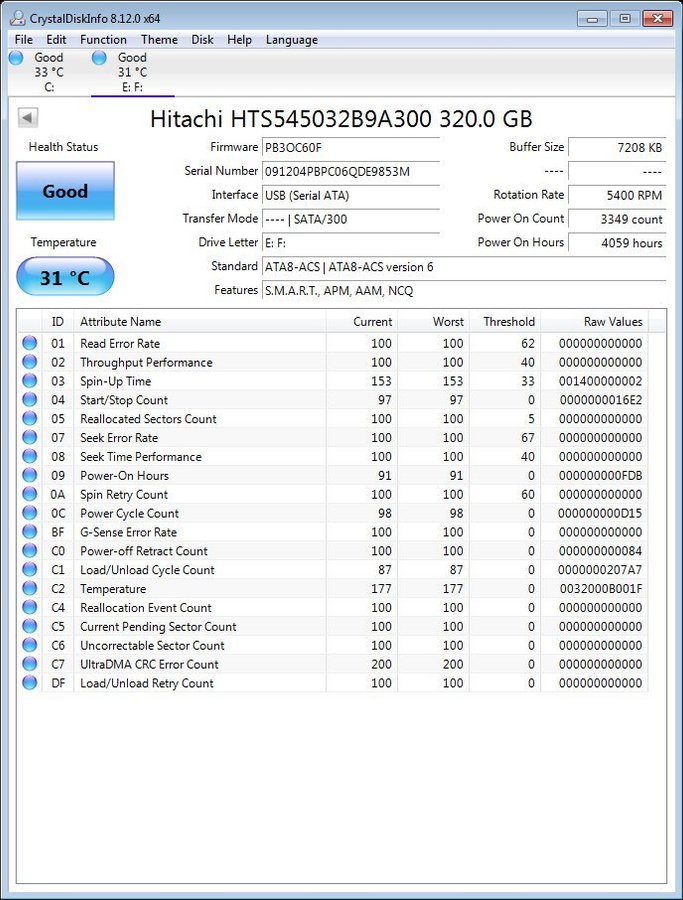Viewport: 683px width, 900px height.
Task: Click the Threshold column header
Action: pos(505,321)
